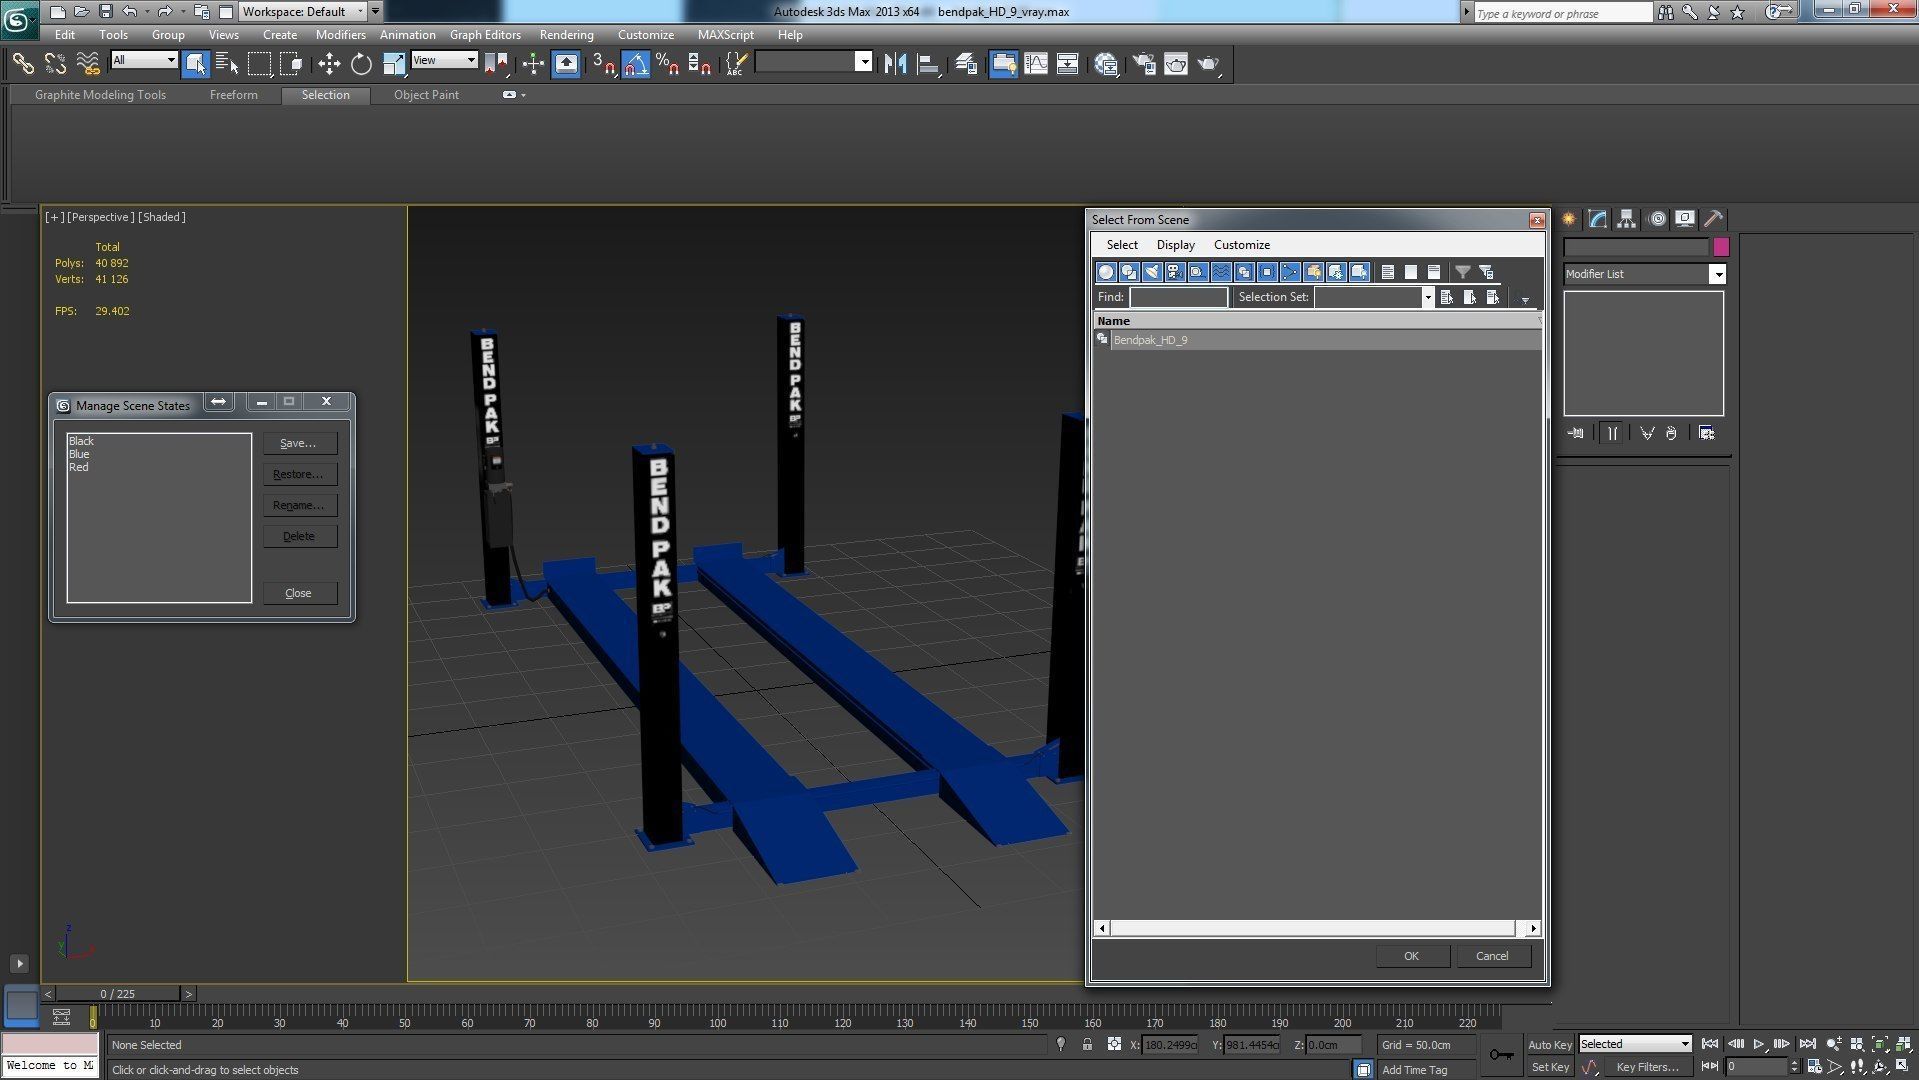Image resolution: width=1919 pixels, height=1080 pixels.
Task: Toggle Display Cameras filter in Select From Scene
Action: 1175,272
